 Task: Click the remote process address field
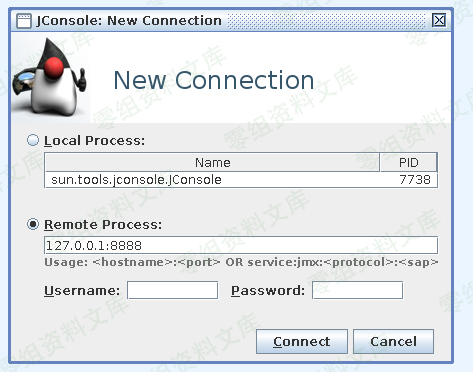[241, 245]
